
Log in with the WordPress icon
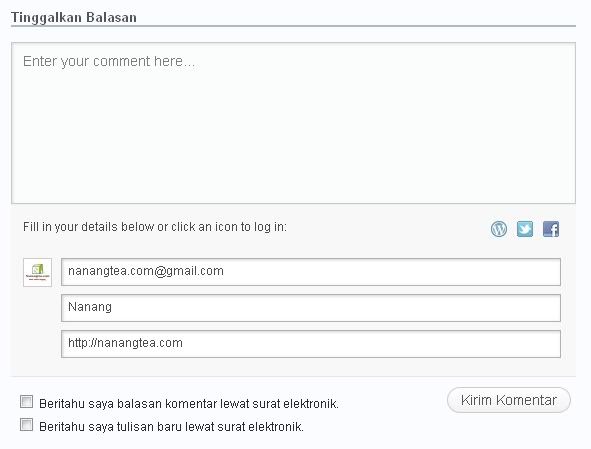pyautogui.click(x=499, y=229)
